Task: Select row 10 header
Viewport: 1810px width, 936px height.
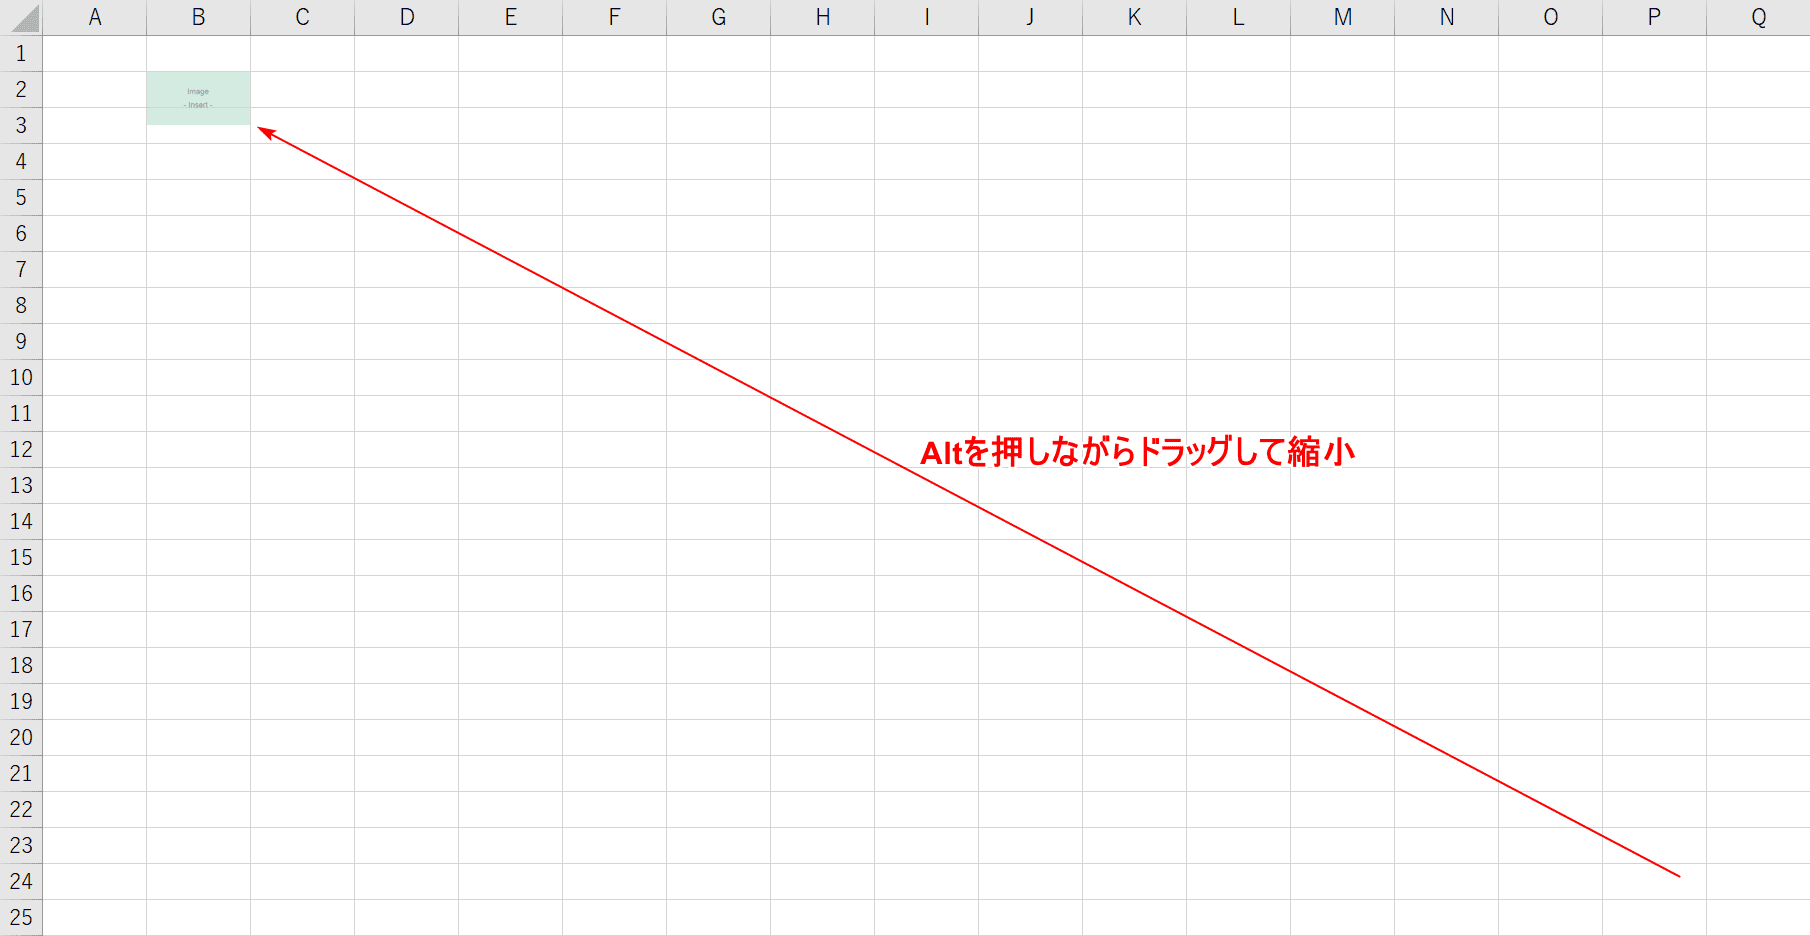Action: tap(21, 378)
